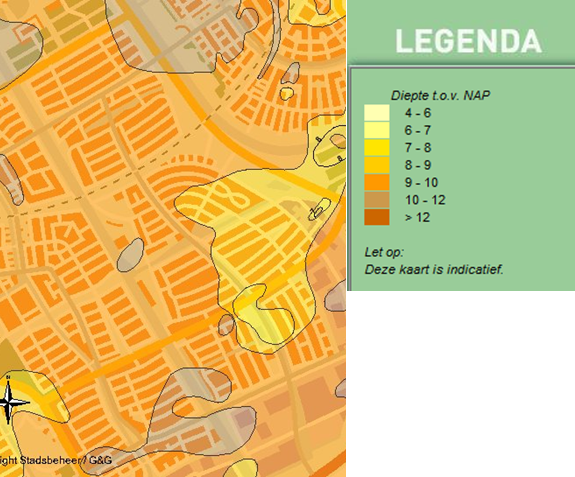
Task: Select the 7 - 8 depth color swatch
Action: coord(377,147)
